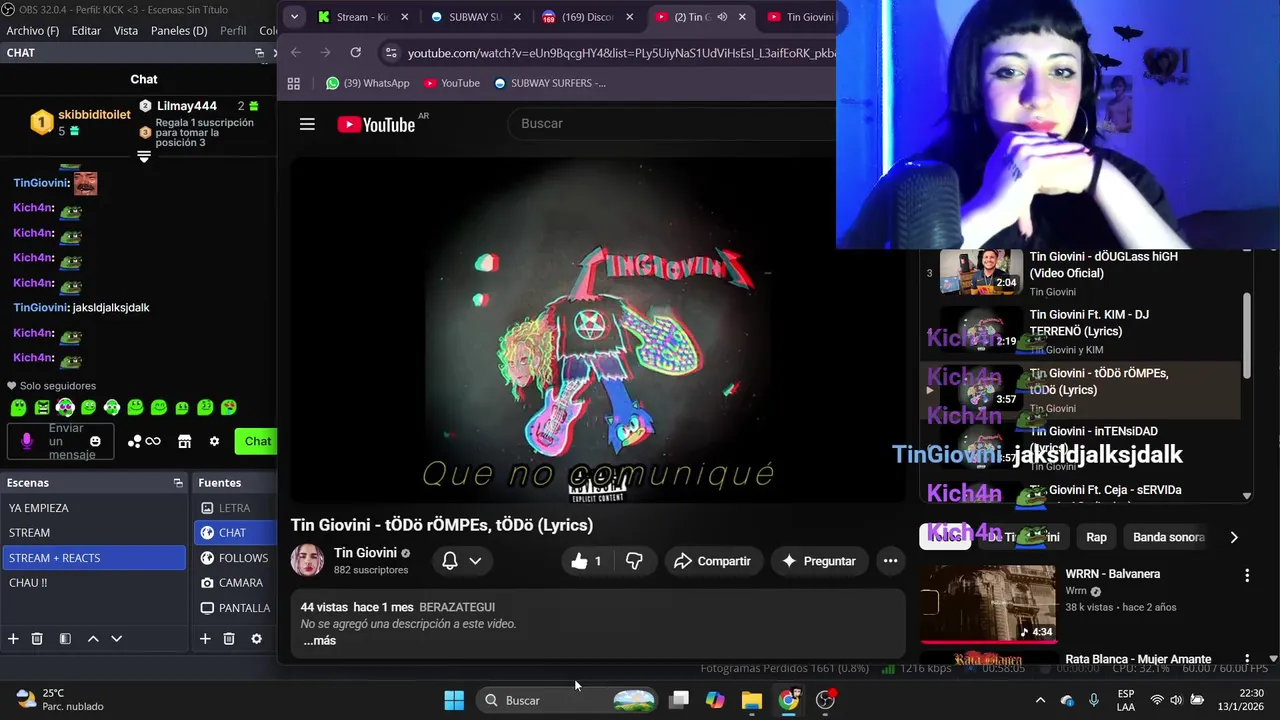Go to YouTube home logo

click(x=376, y=124)
